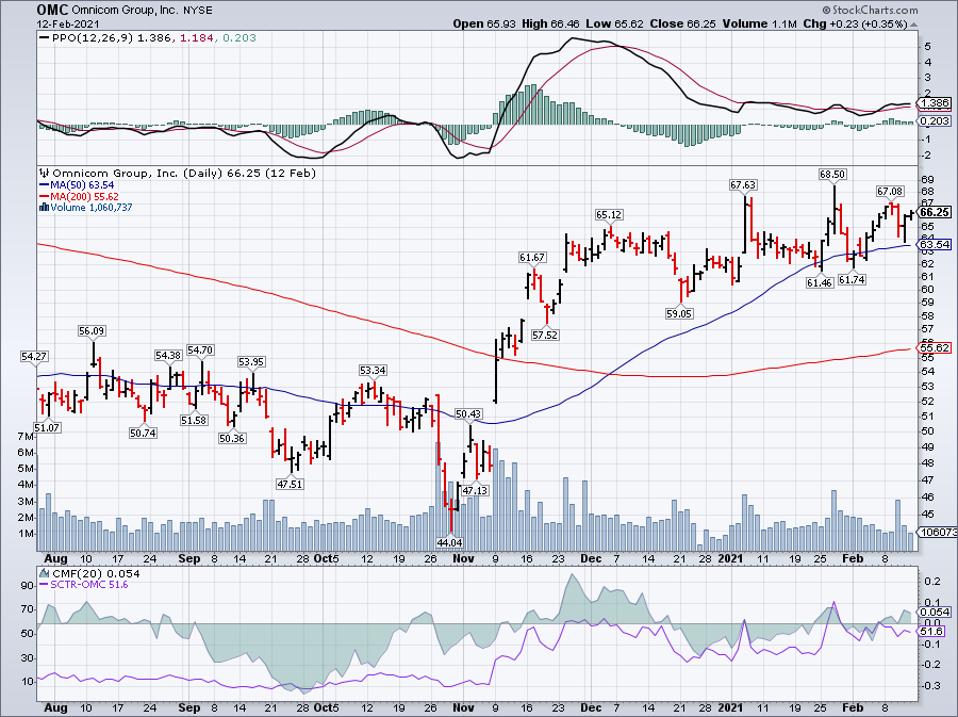This screenshot has height=717, width=958.
Task: Click the 50.36 low price label
Action: click(x=232, y=438)
